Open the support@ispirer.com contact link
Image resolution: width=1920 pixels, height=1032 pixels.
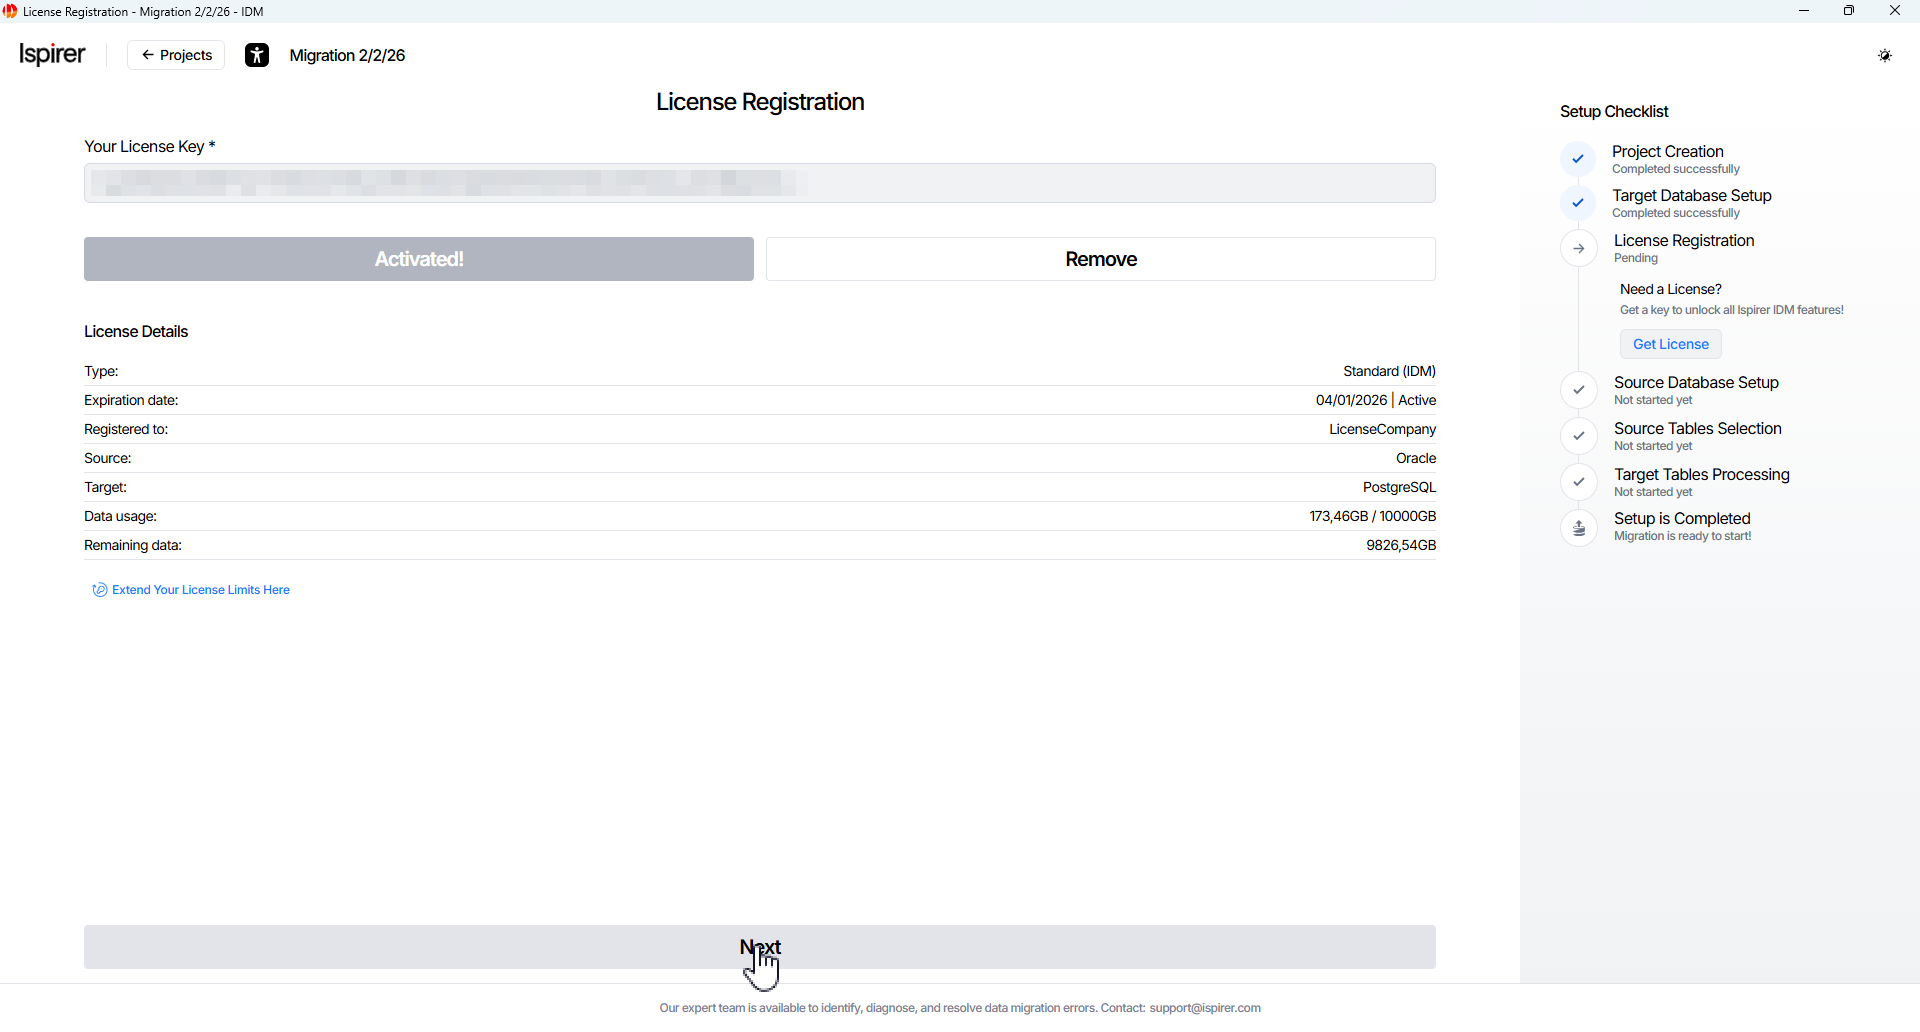1204,1008
